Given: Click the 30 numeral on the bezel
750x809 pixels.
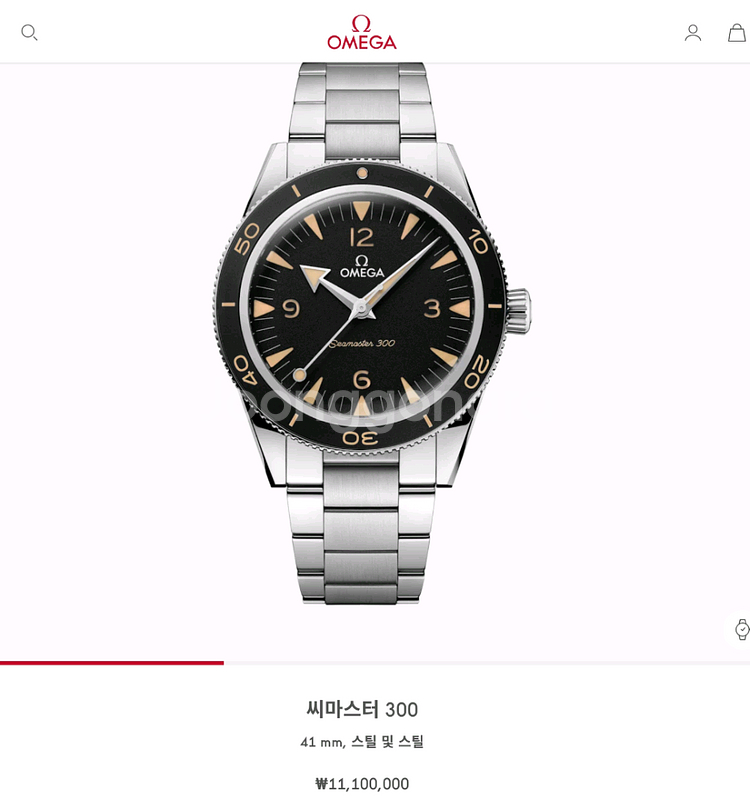Looking at the screenshot, I should (361, 438).
